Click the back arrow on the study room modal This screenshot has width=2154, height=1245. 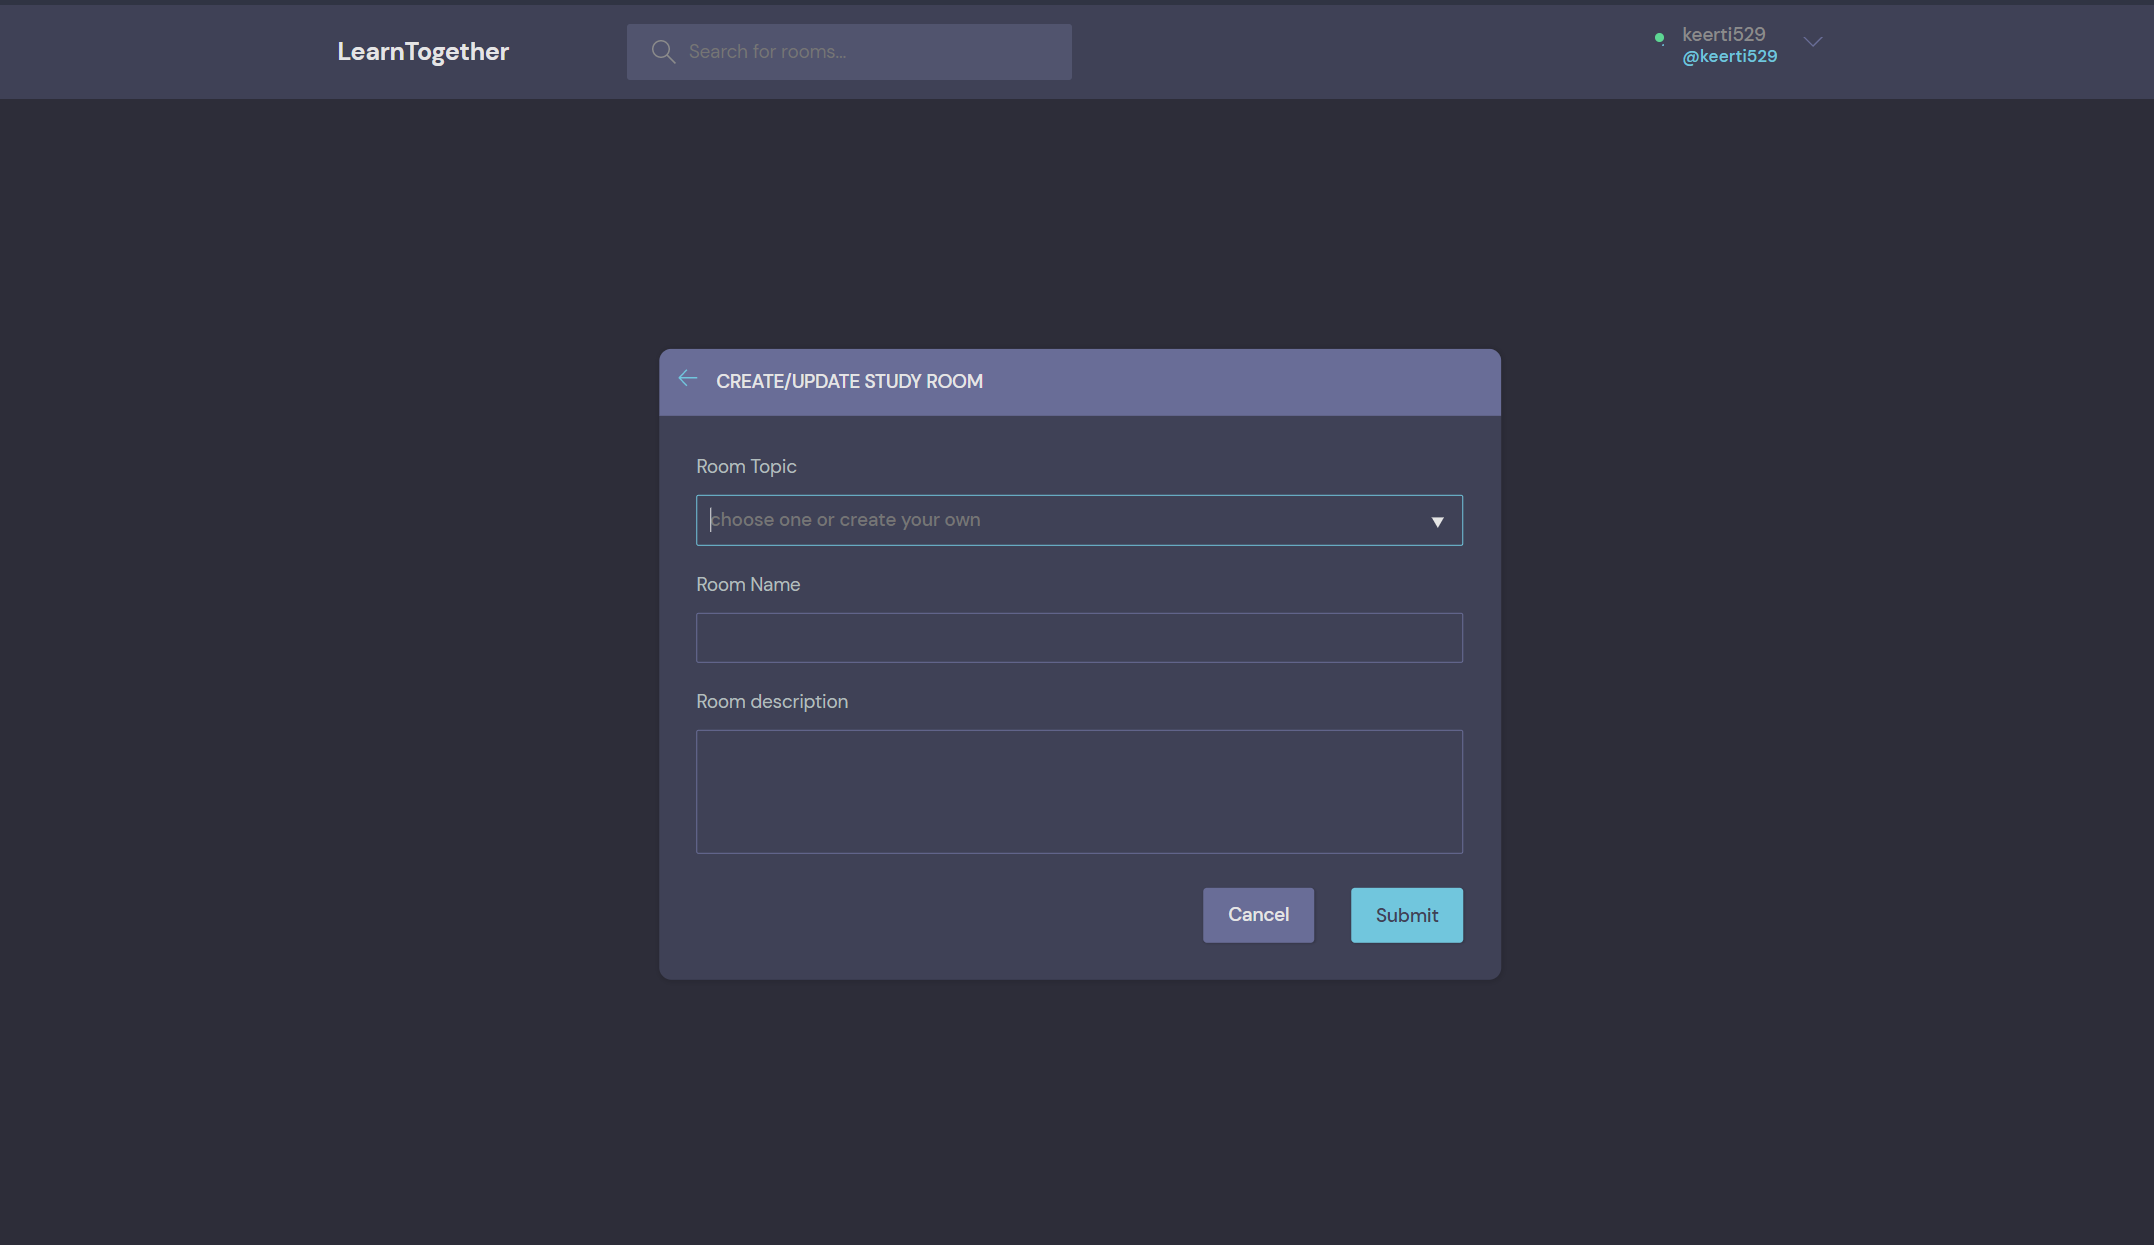pyautogui.click(x=687, y=379)
